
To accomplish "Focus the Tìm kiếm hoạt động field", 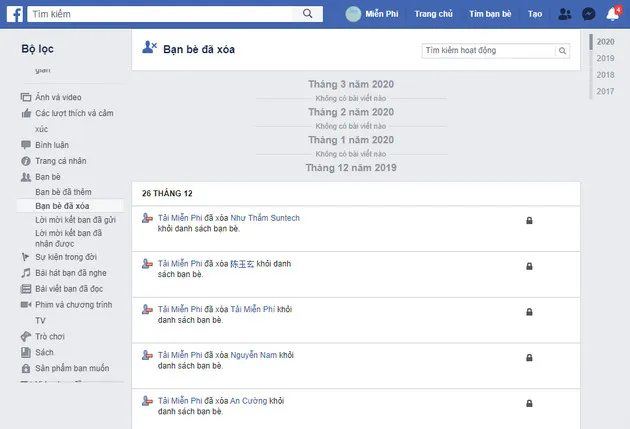I will (489, 51).
